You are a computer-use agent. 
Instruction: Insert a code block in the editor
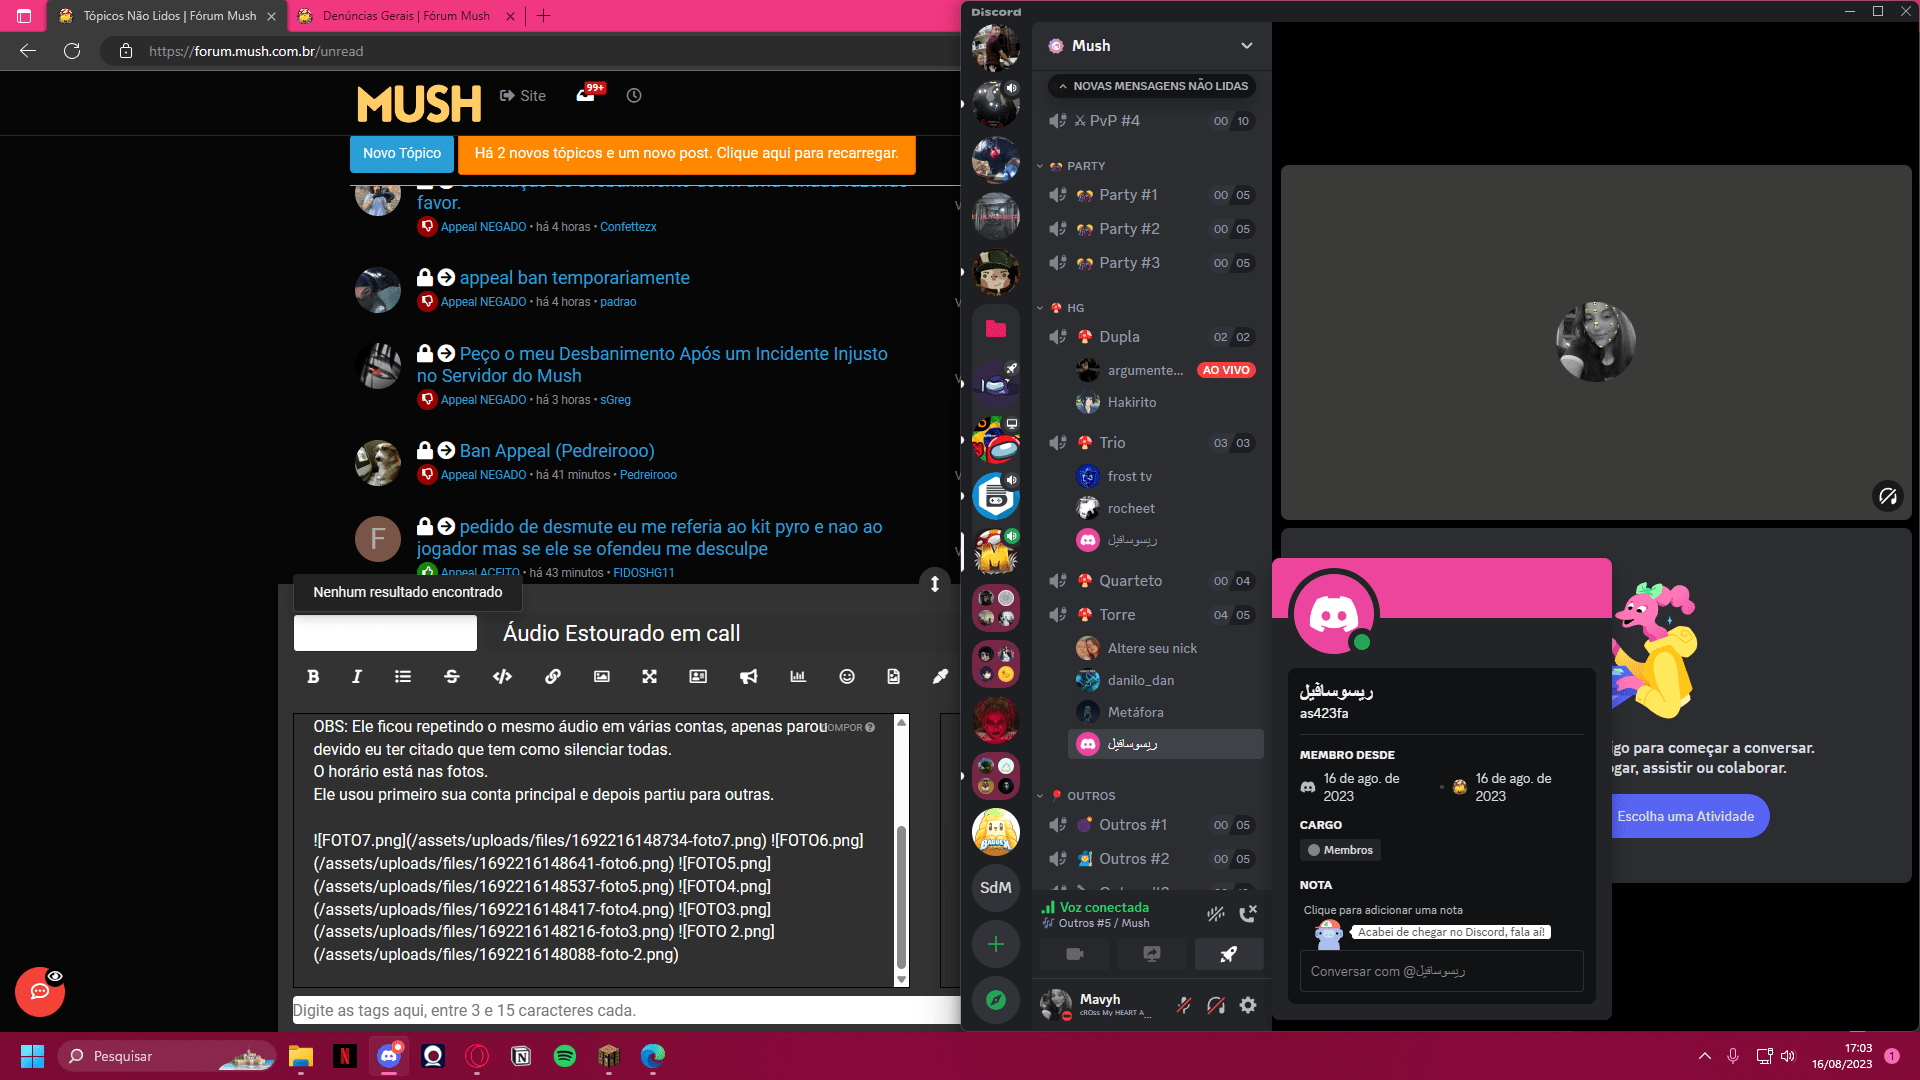502,677
